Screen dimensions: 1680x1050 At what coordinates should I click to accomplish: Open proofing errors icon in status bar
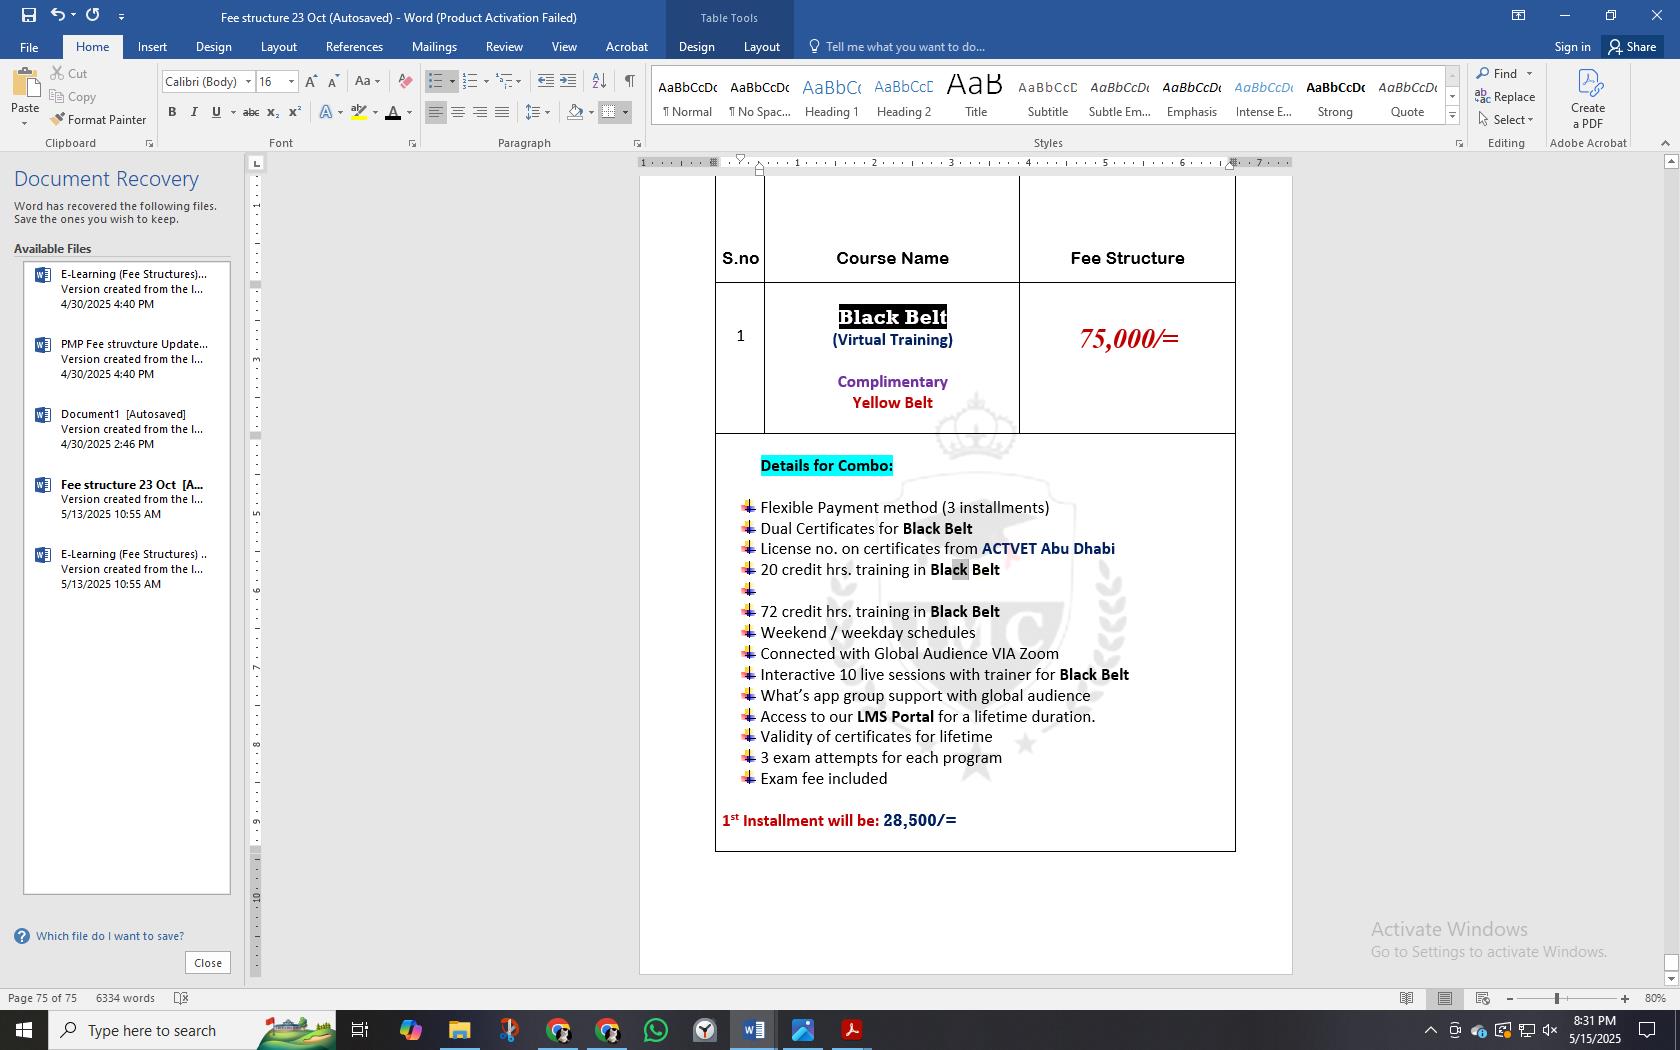pyautogui.click(x=181, y=998)
